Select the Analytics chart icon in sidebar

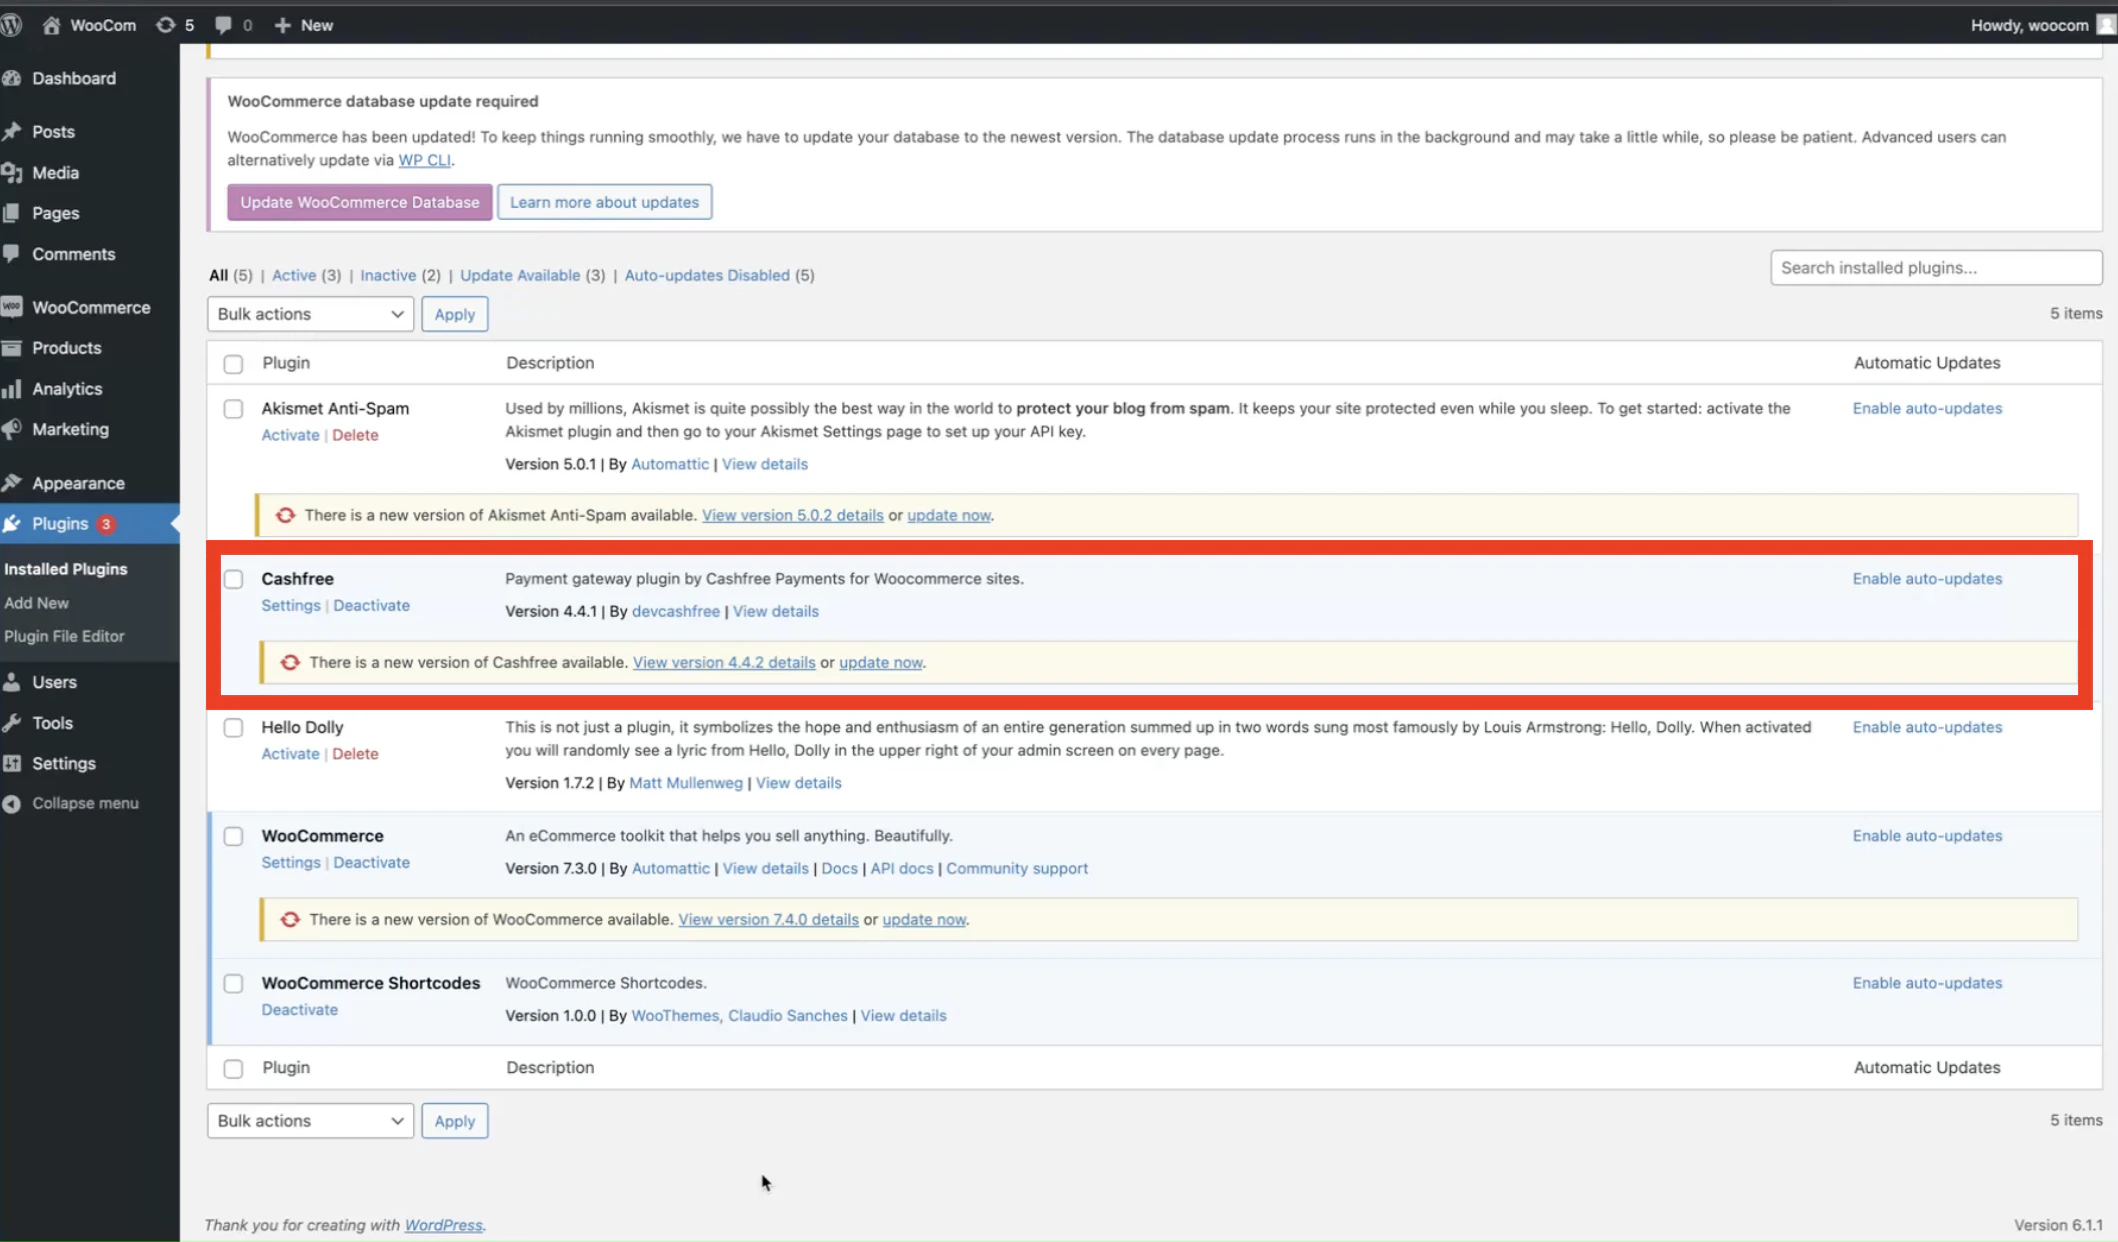(x=12, y=388)
